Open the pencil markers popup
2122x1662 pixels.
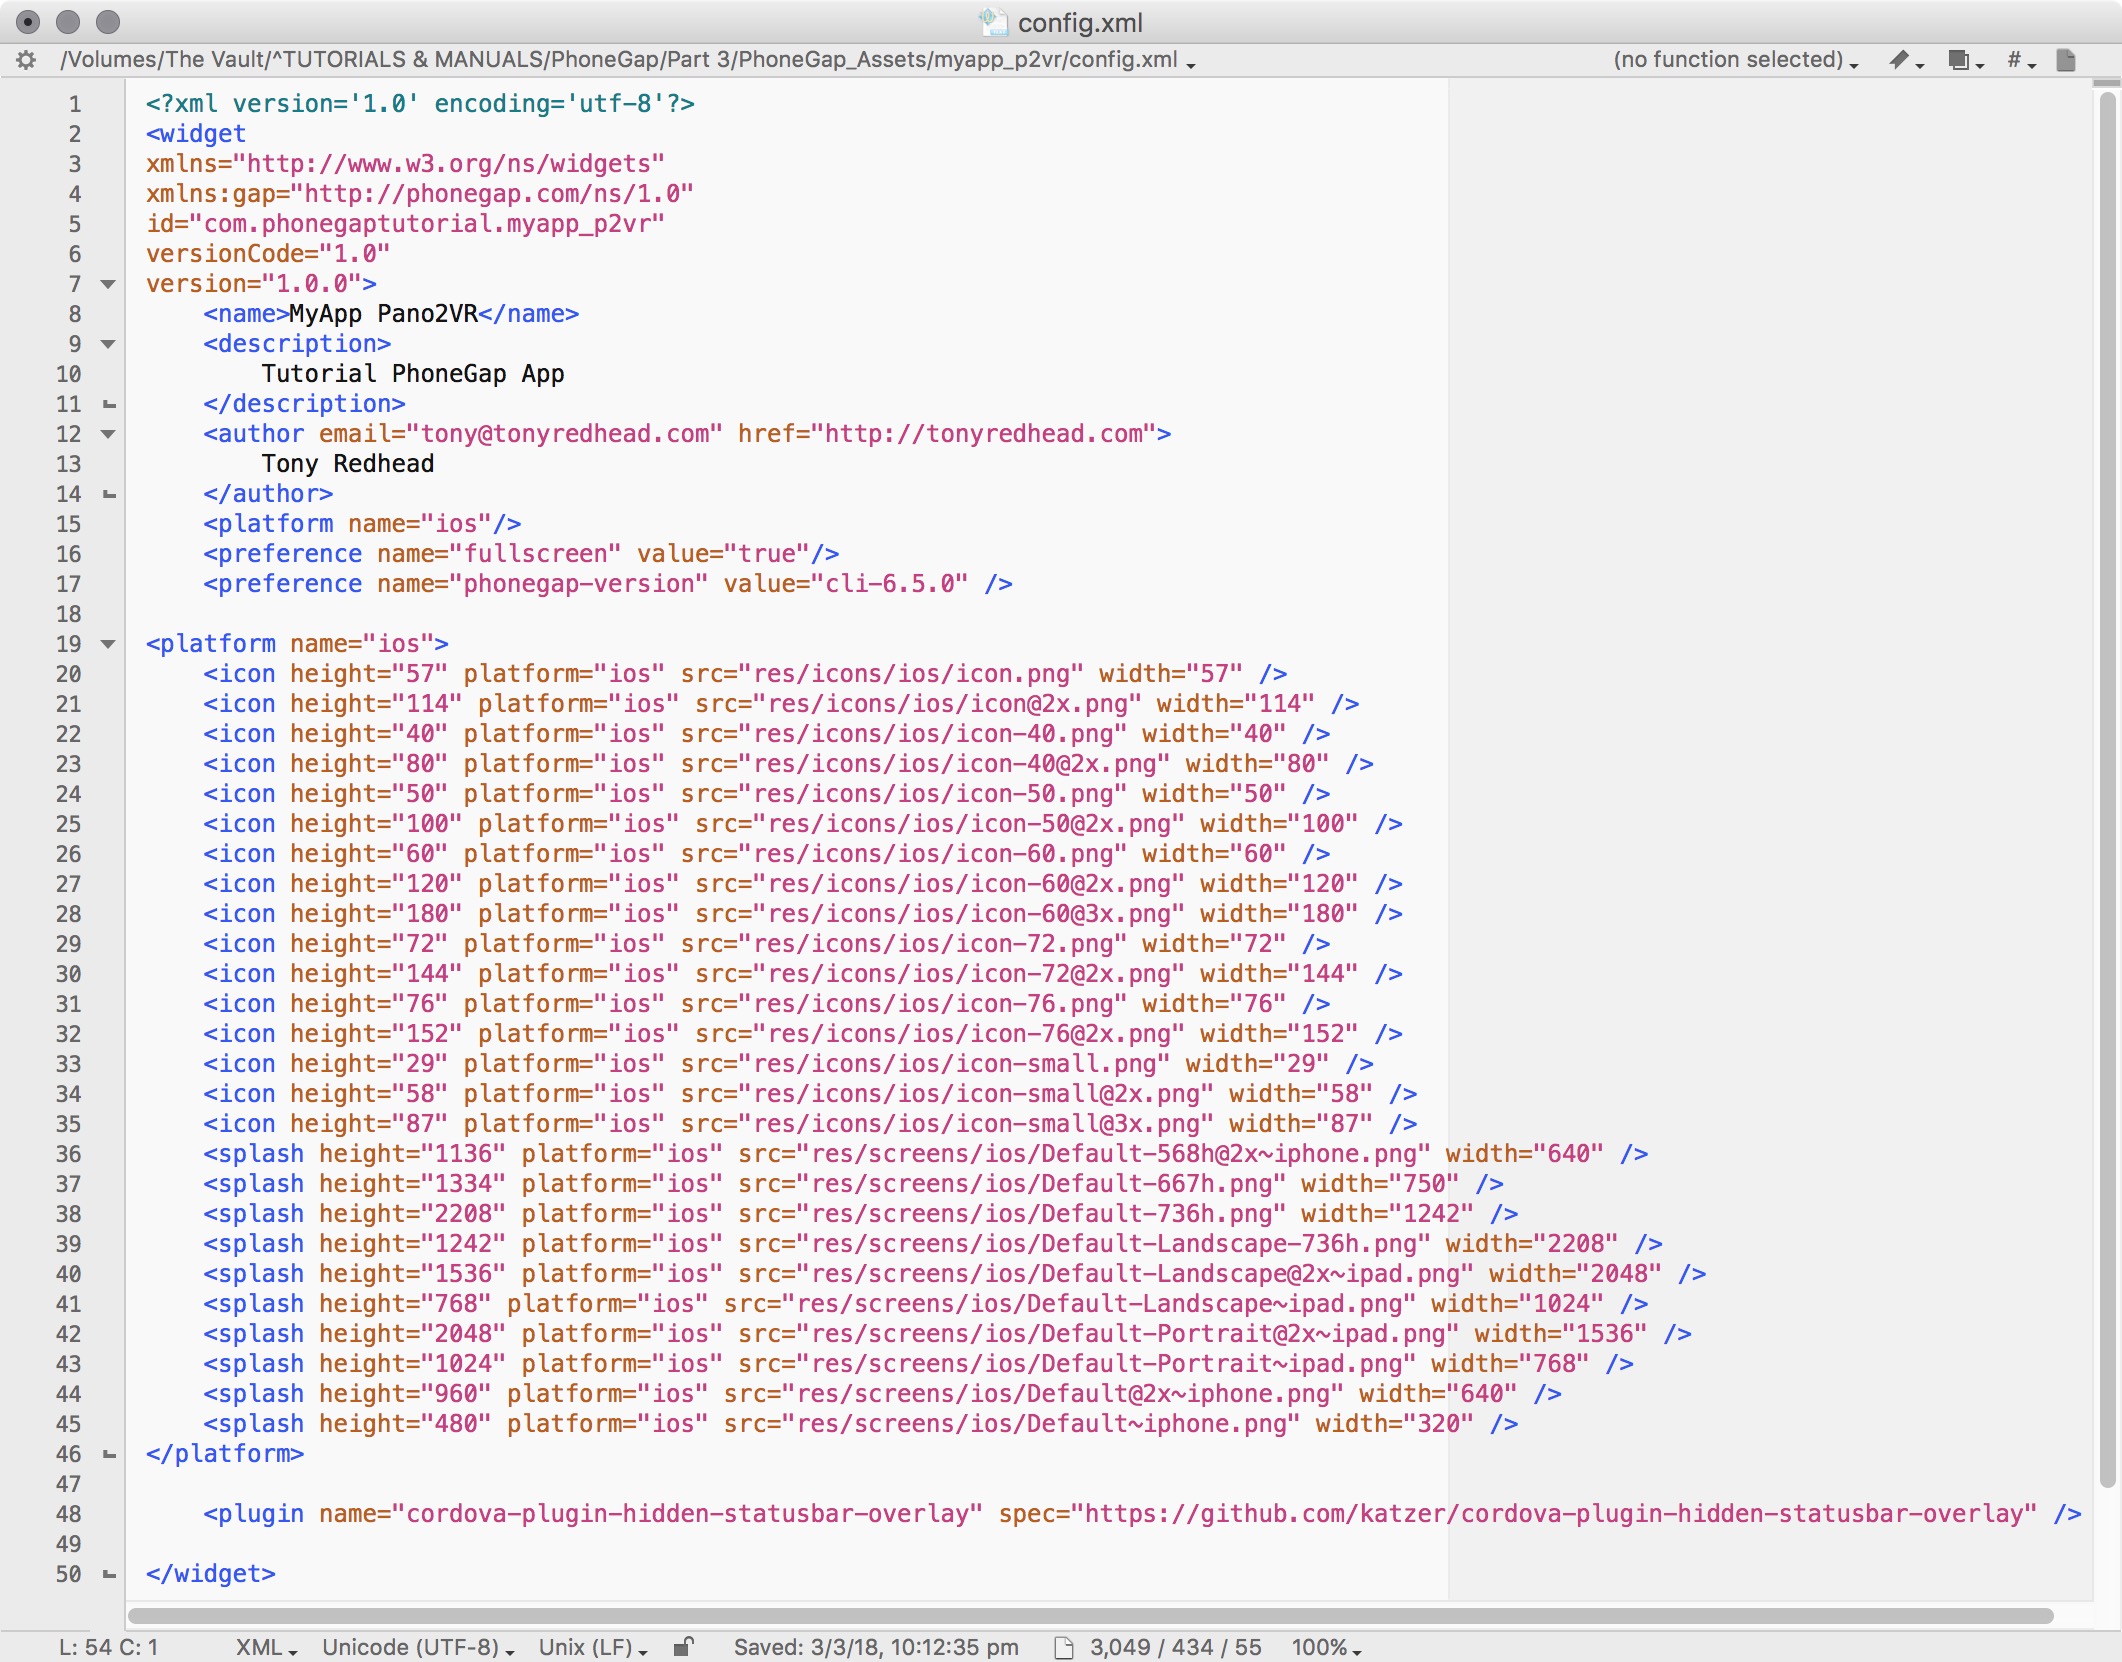1906,60
